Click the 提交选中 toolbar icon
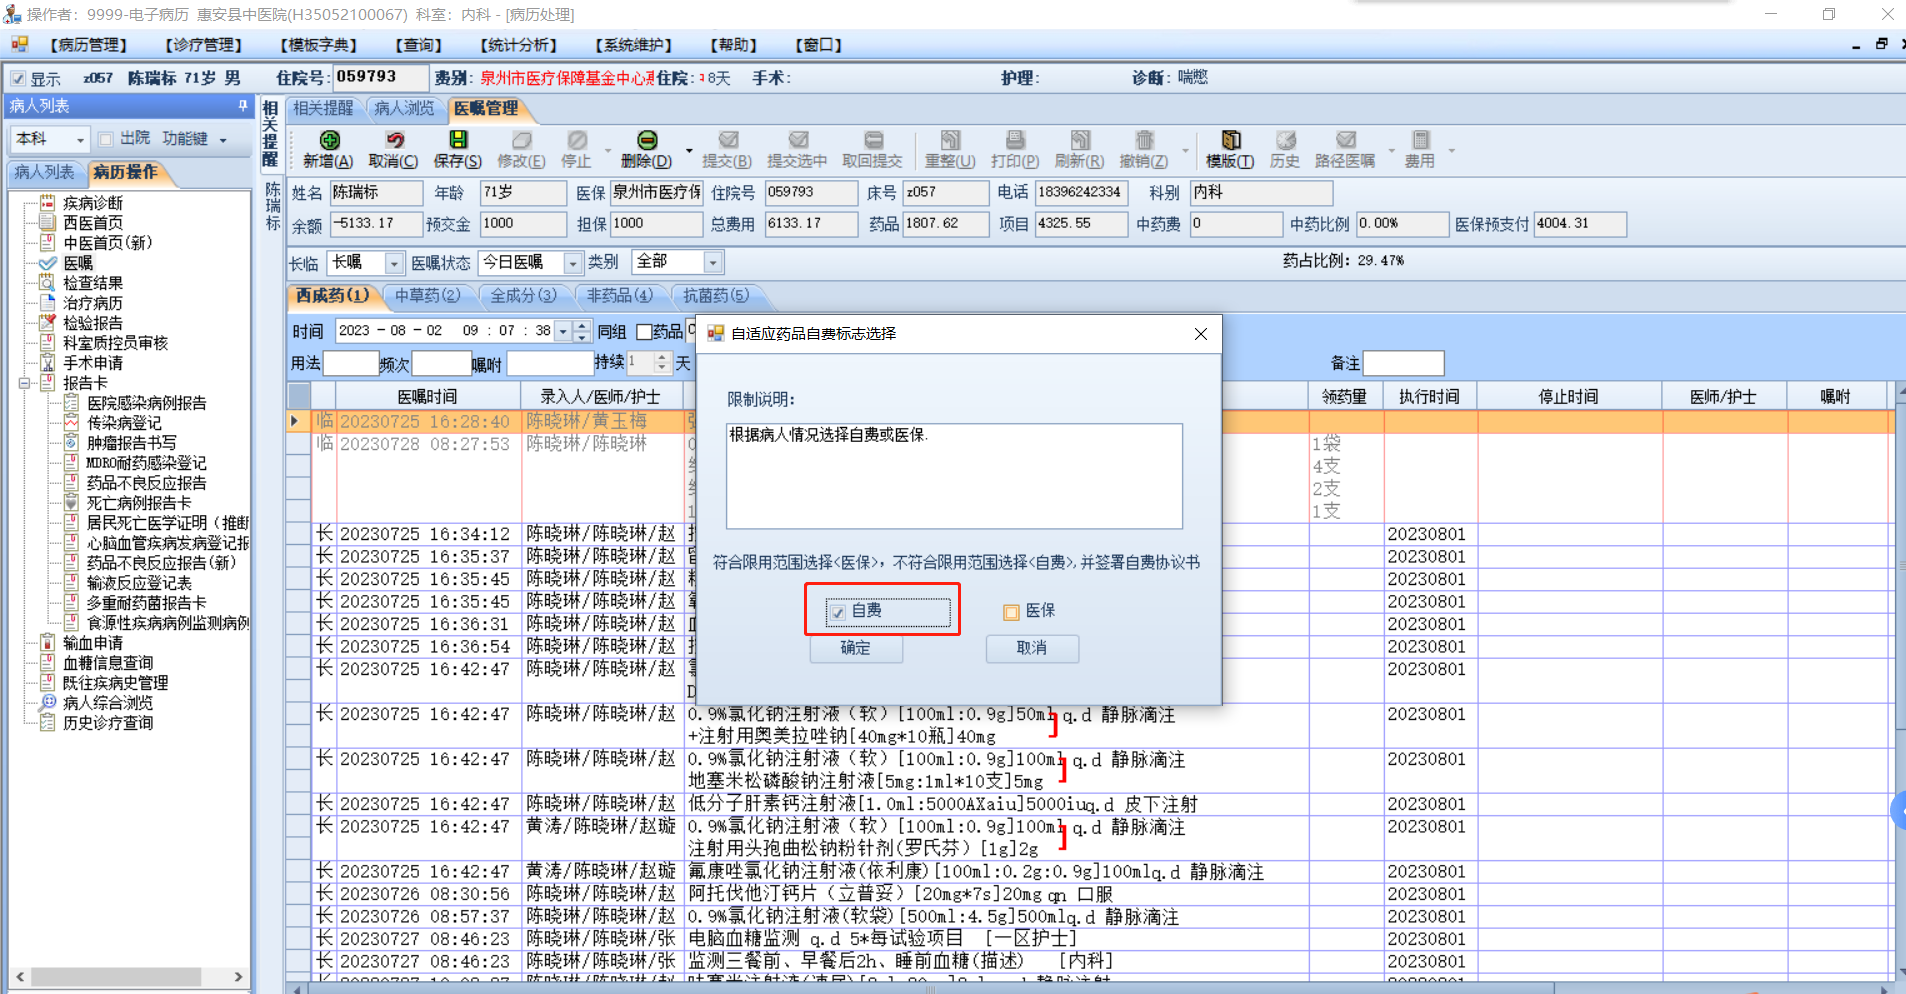This screenshot has width=1906, height=994. click(797, 140)
